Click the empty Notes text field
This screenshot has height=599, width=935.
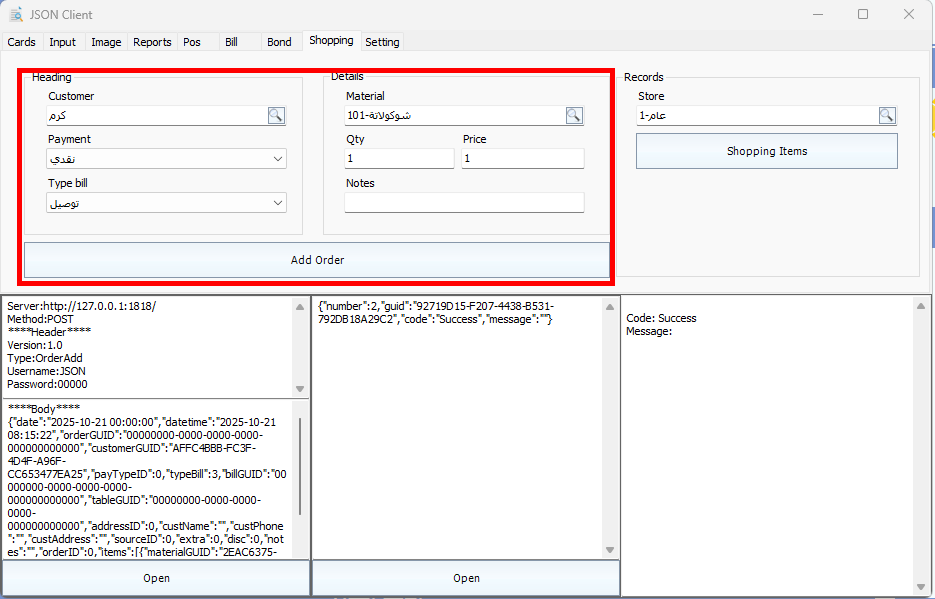pos(464,203)
